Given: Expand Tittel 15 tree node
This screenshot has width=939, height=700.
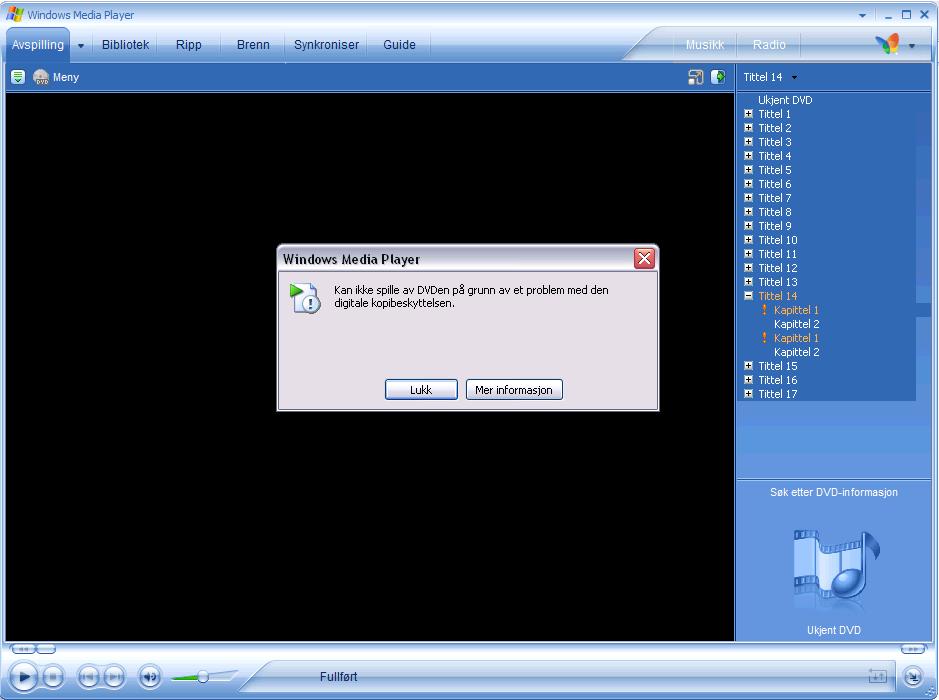Looking at the screenshot, I should coord(748,366).
